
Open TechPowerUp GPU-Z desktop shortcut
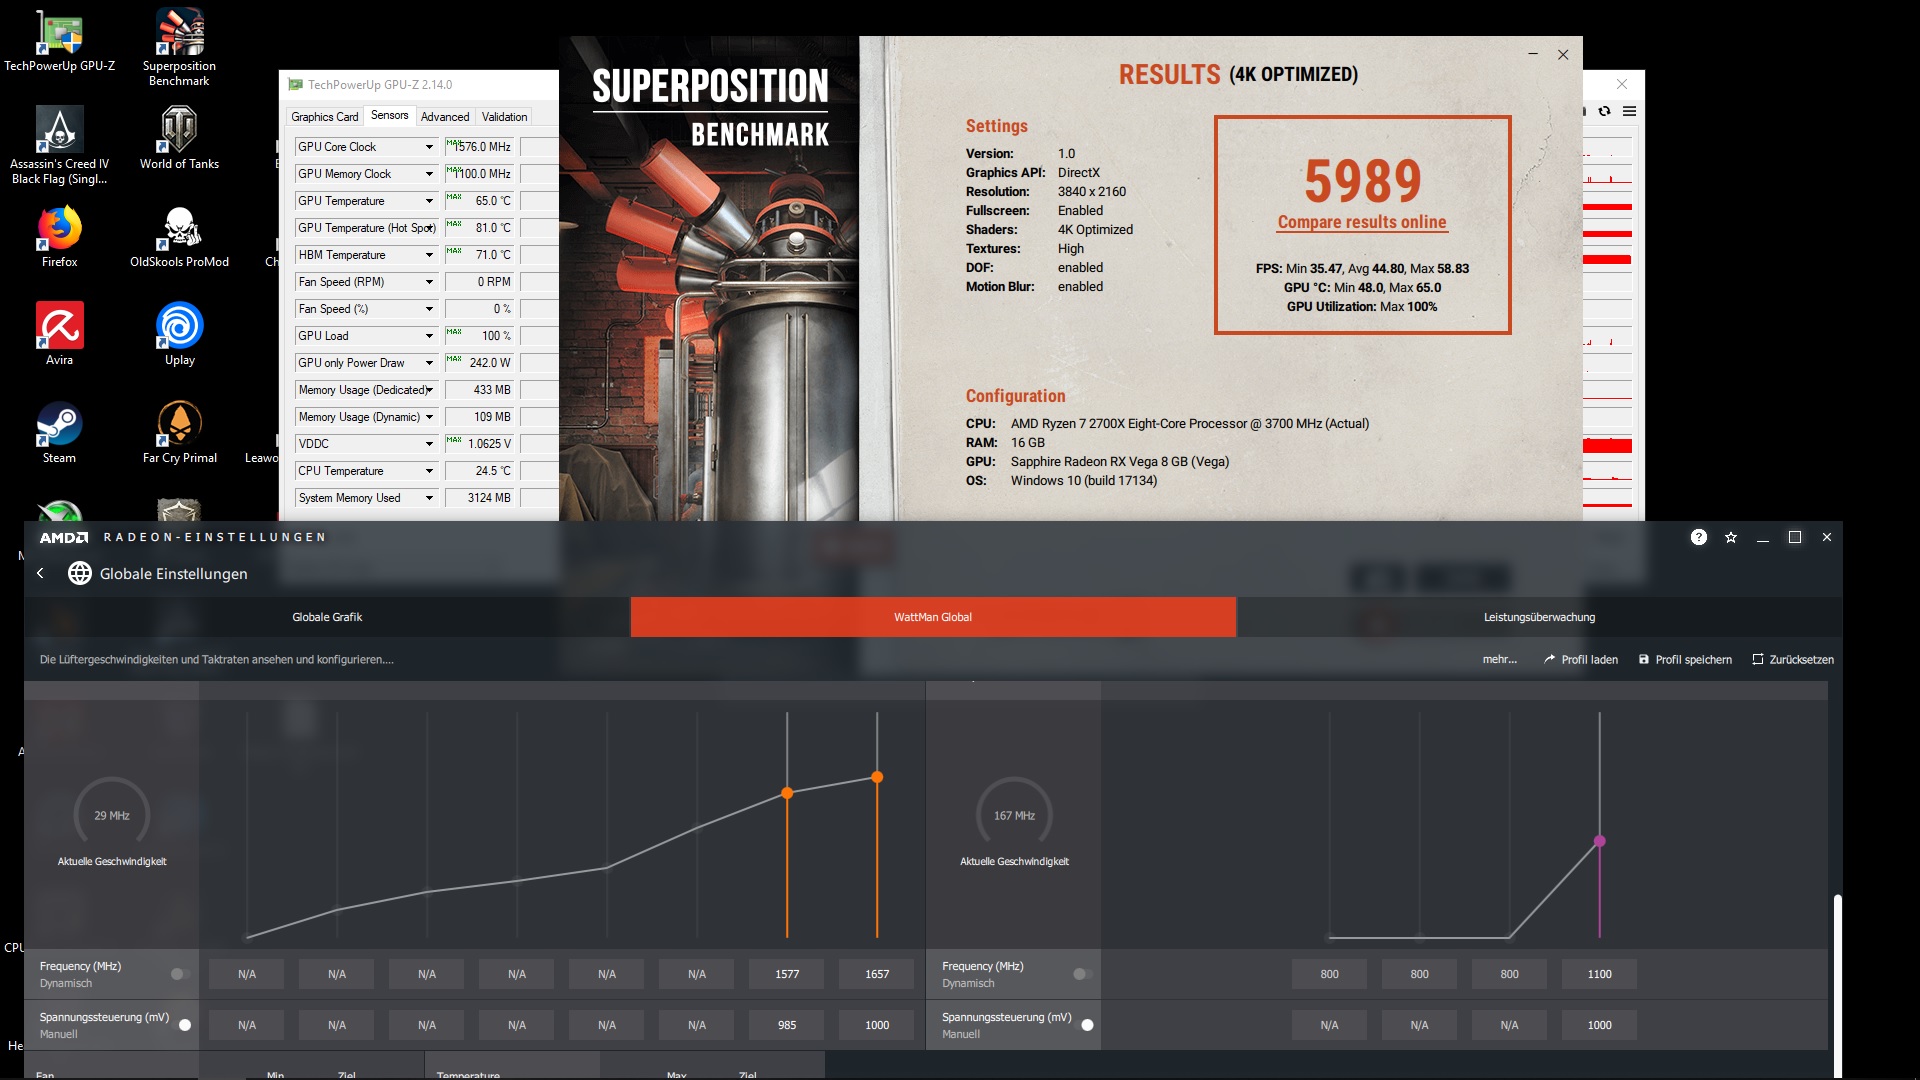[x=59, y=41]
